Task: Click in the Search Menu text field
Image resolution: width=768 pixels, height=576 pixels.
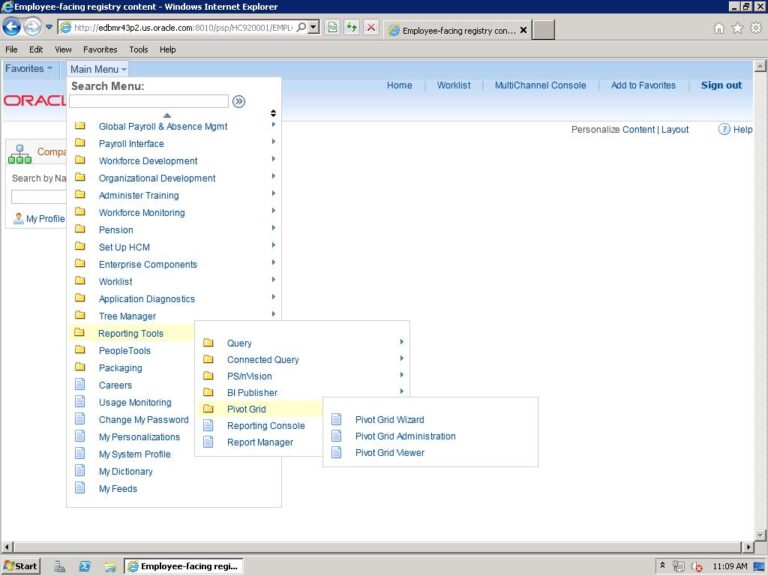Action: [149, 101]
